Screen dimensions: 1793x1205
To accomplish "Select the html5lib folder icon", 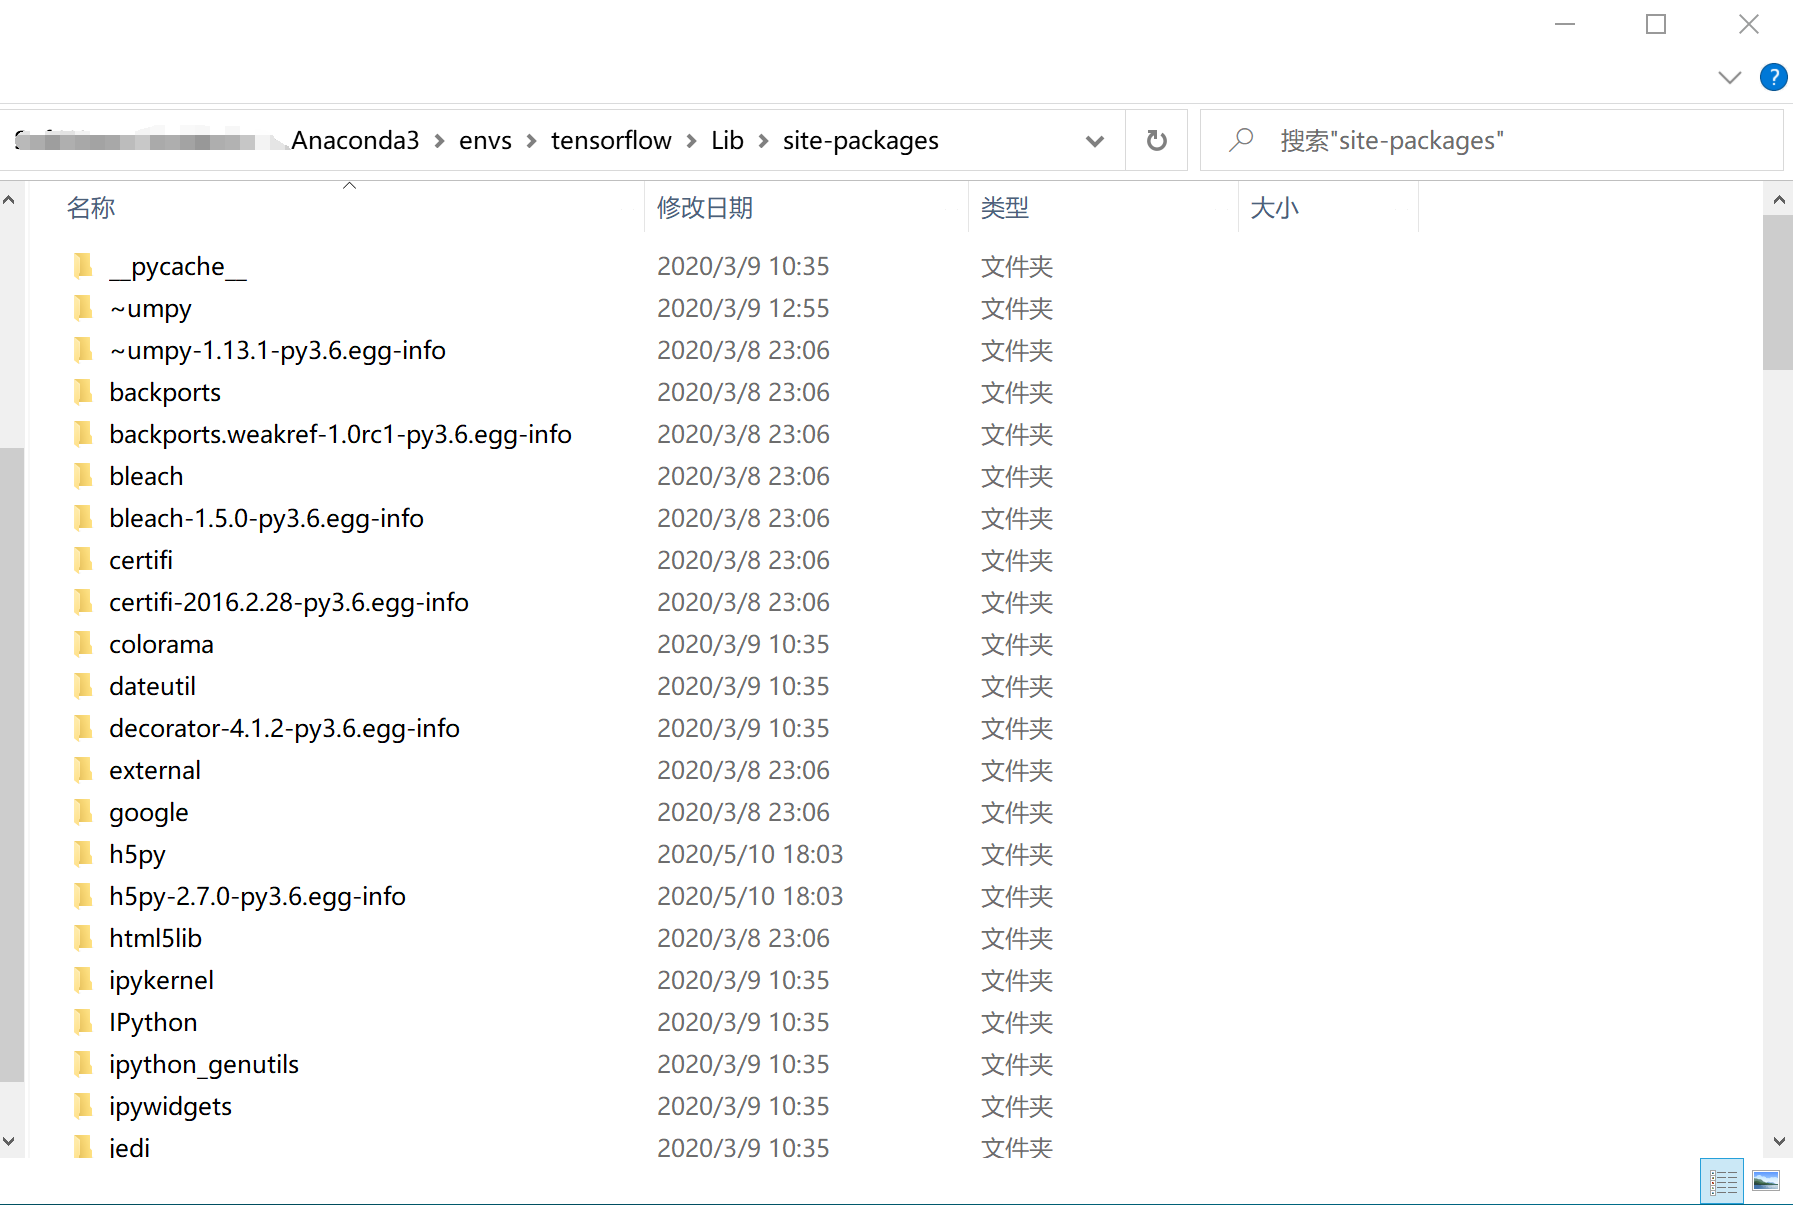I will point(83,938).
